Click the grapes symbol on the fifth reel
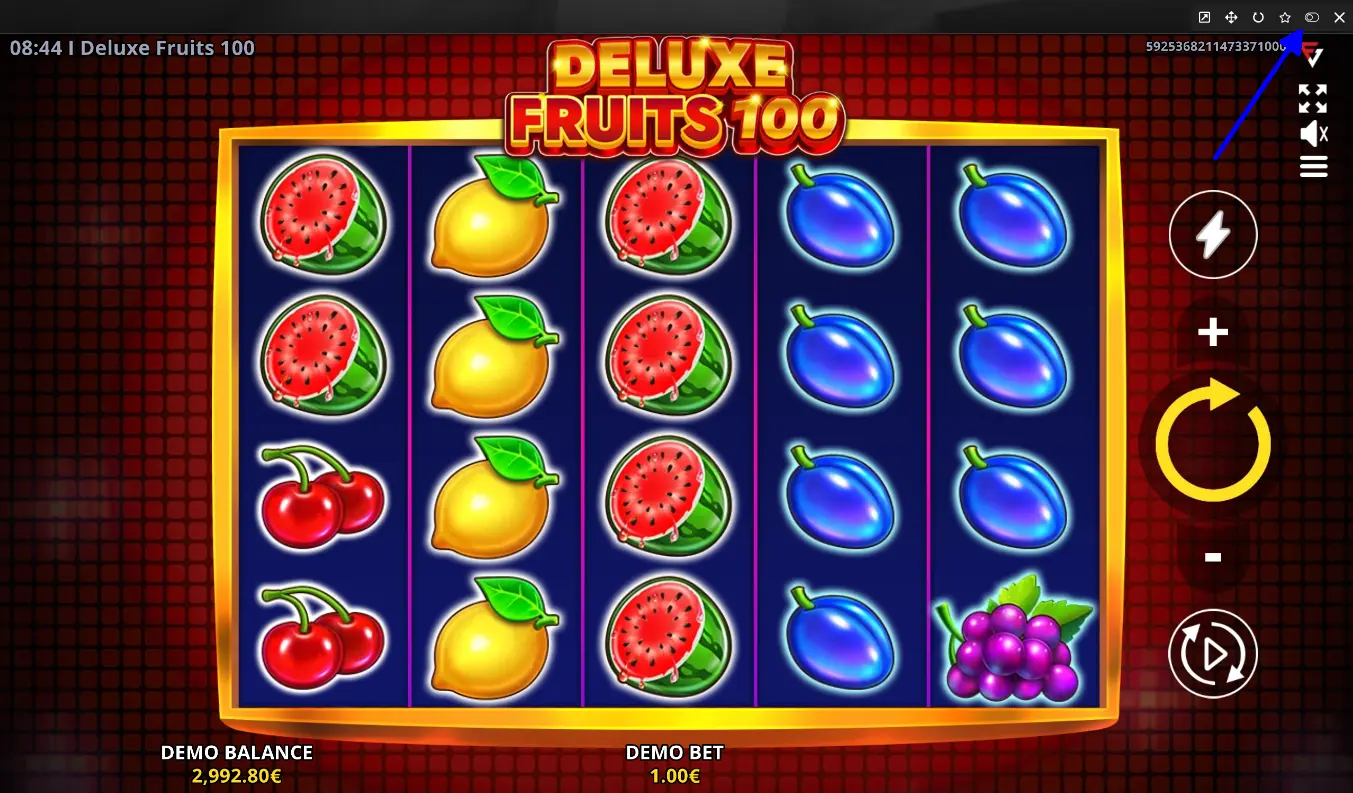The width and height of the screenshot is (1353, 793). pos(1014,638)
